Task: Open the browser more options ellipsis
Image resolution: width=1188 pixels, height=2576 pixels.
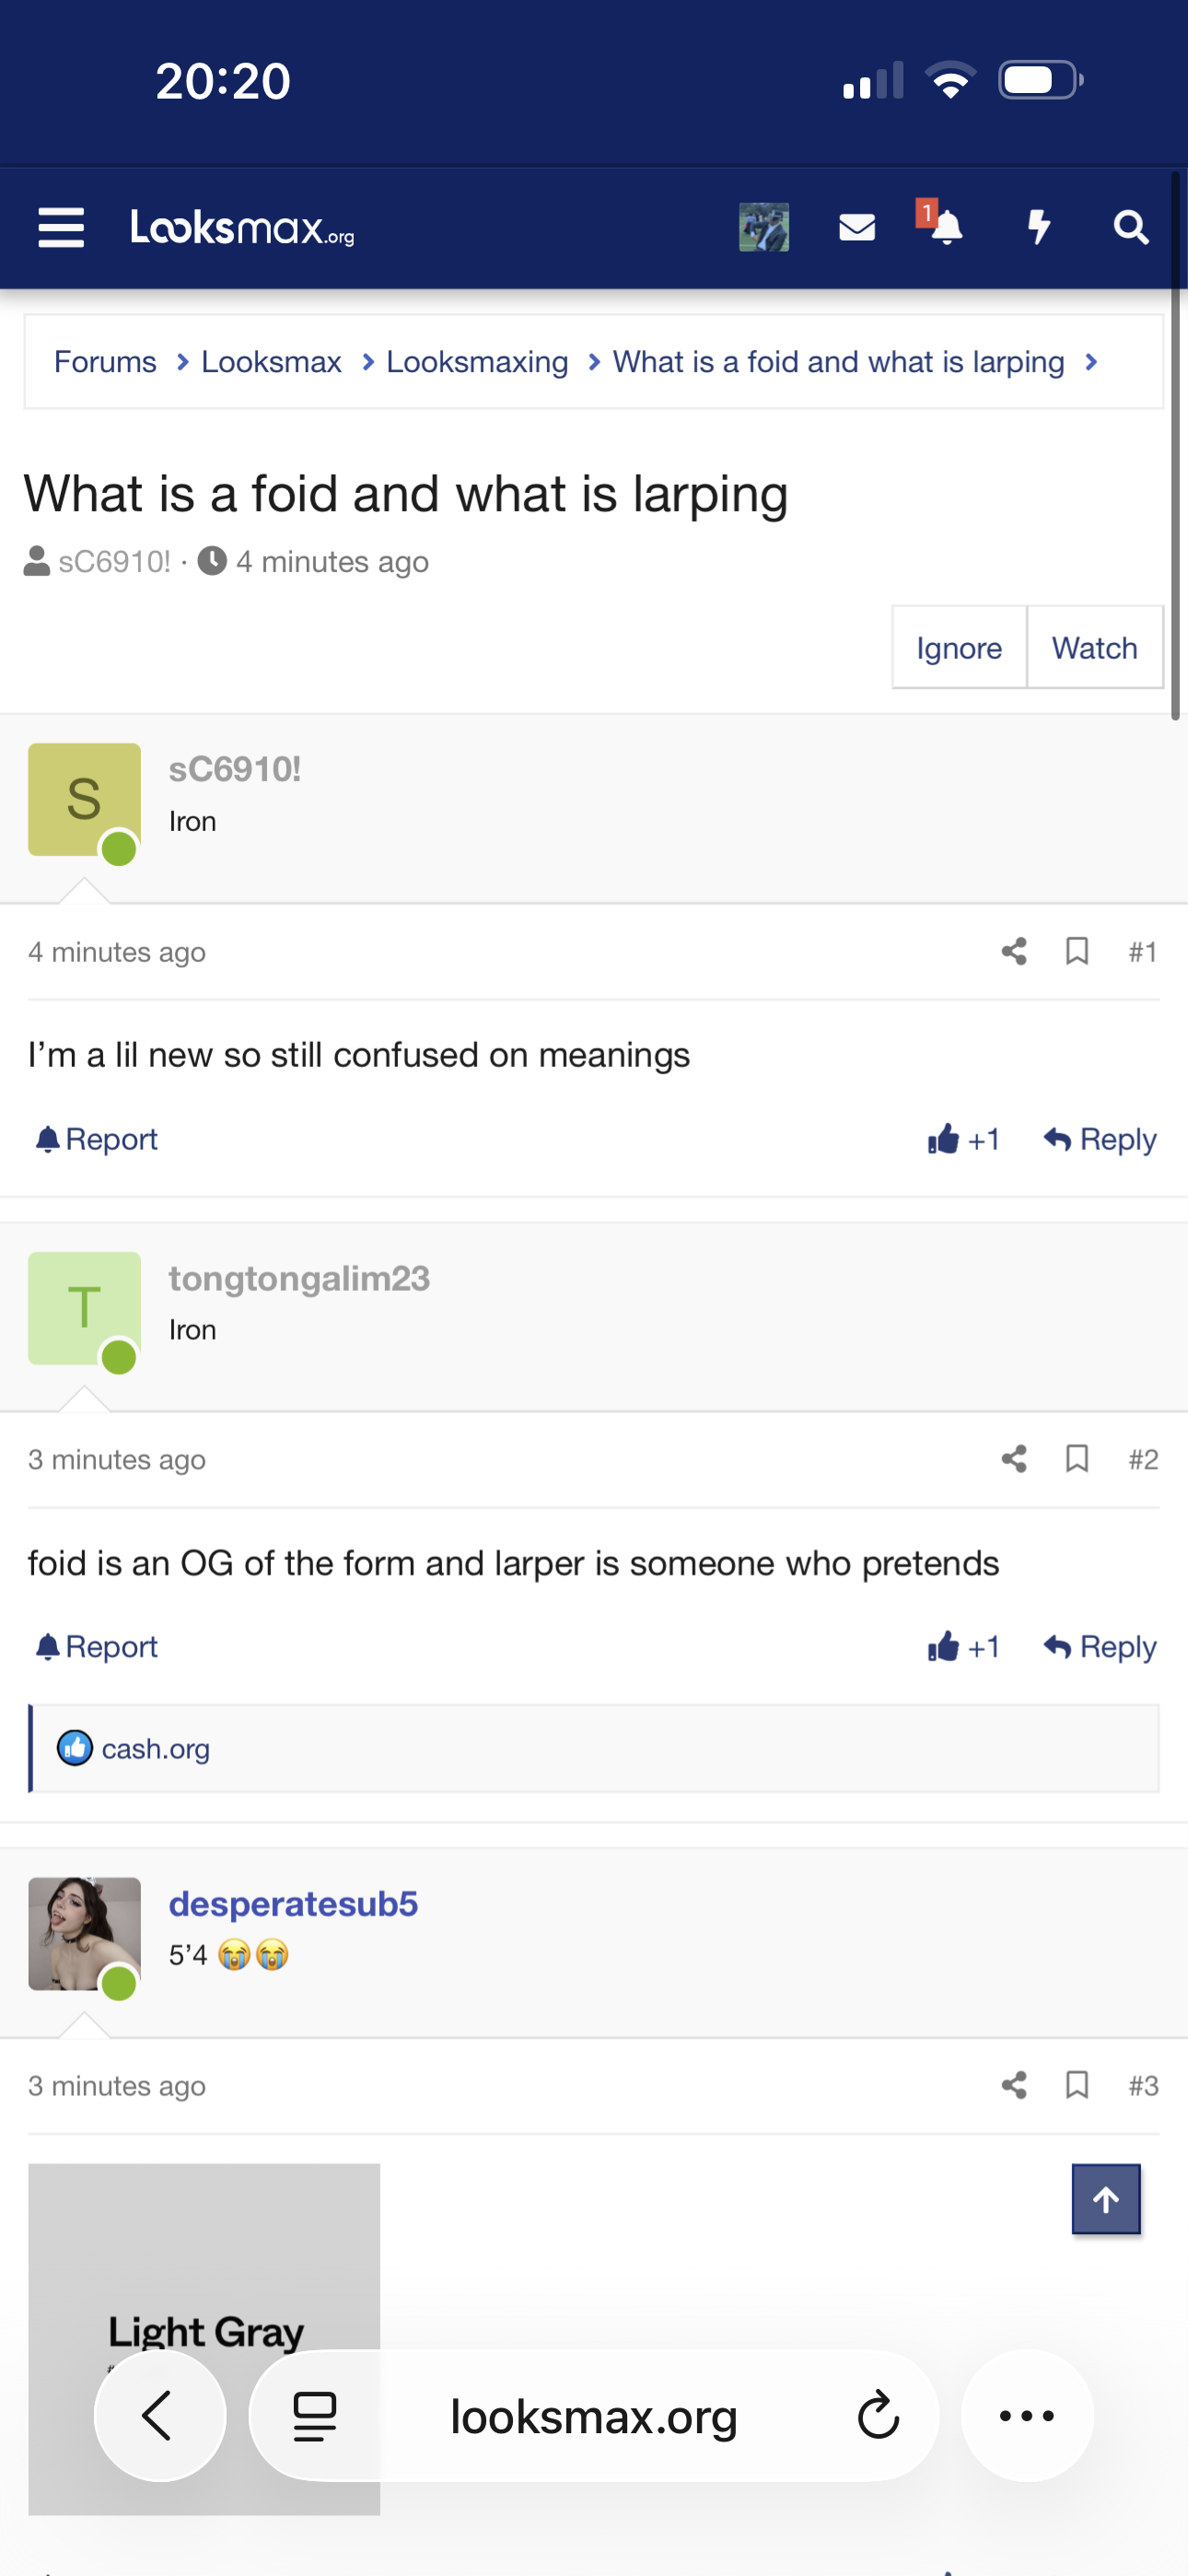Action: 1027,2415
